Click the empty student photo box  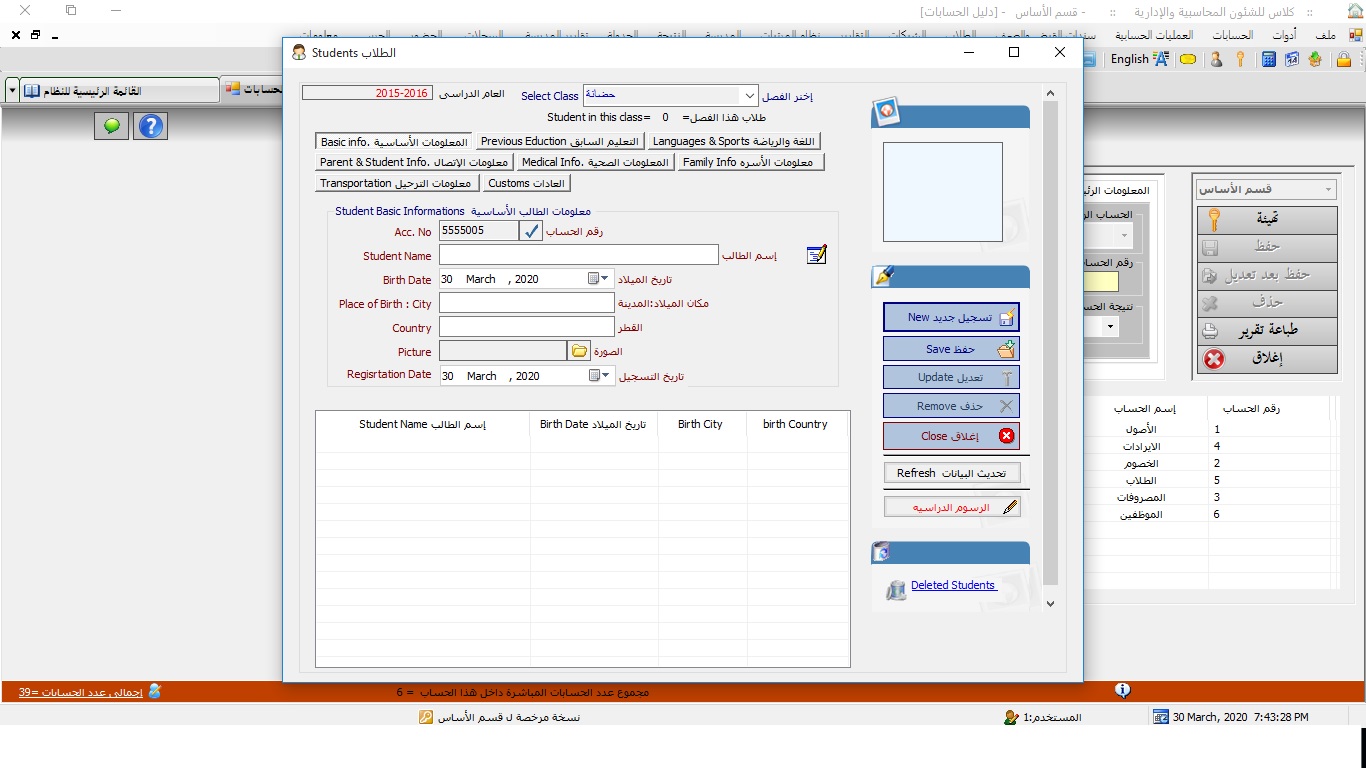pyautogui.click(x=943, y=192)
